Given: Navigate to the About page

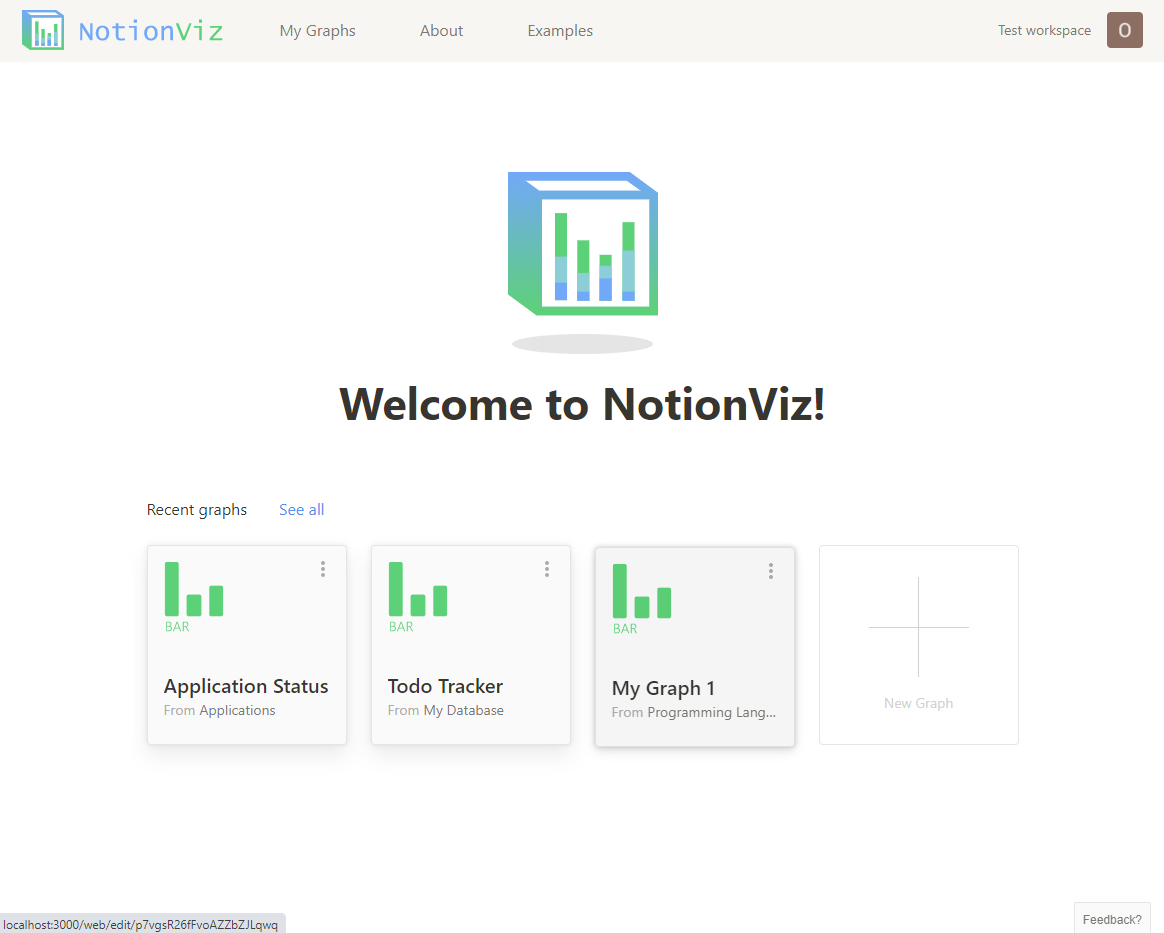Looking at the screenshot, I should 441,30.
